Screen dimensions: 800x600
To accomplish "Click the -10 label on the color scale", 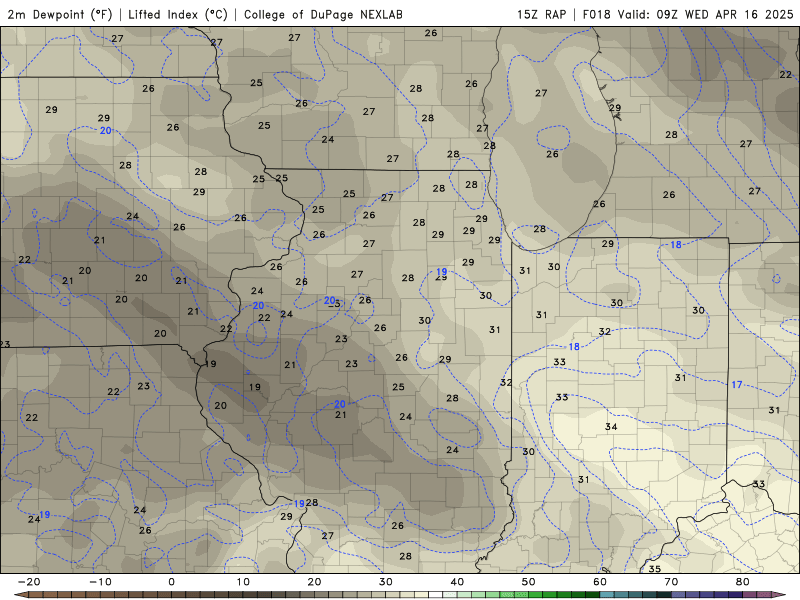I will (x=100, y=582).
